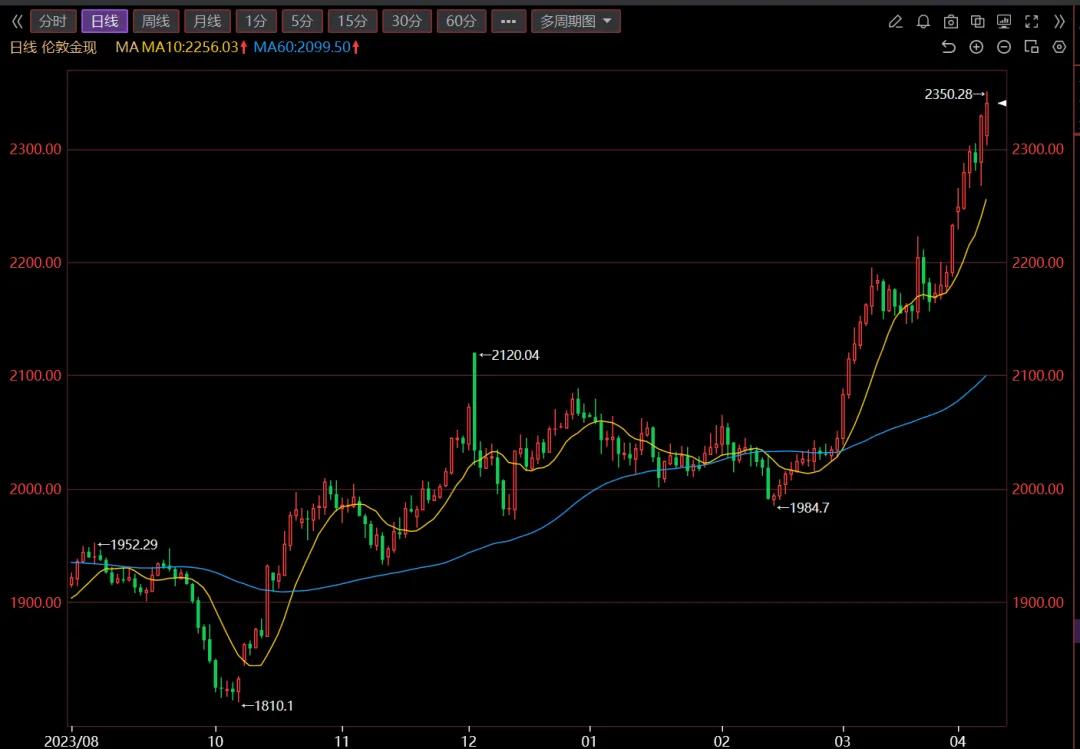Switch to the 分时 intraday view

pos(53,21)
